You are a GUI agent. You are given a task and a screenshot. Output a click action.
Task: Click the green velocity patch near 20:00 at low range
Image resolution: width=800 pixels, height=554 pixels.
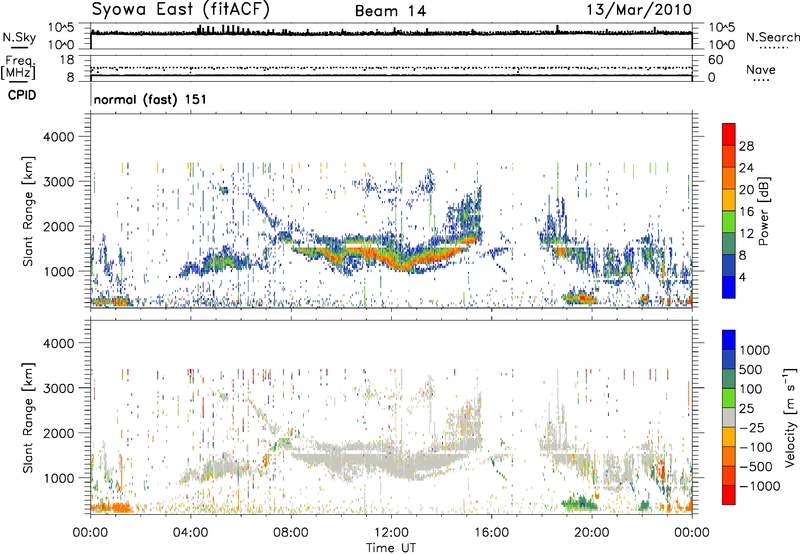tap(580, 503)
